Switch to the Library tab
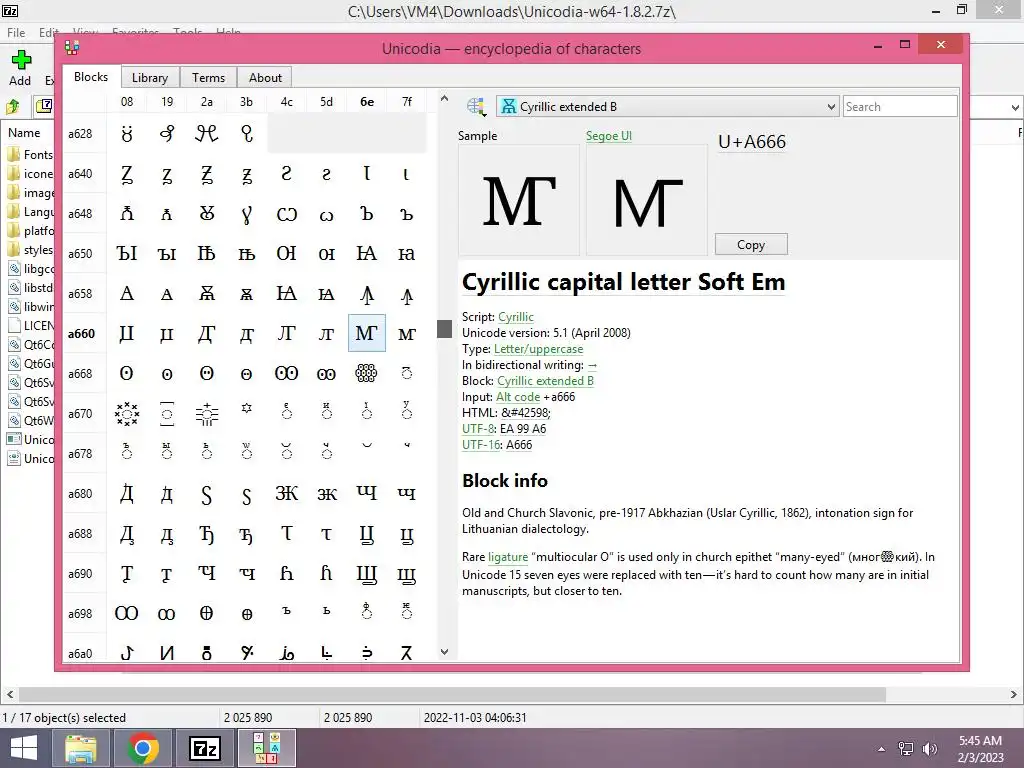 [150, 78]
